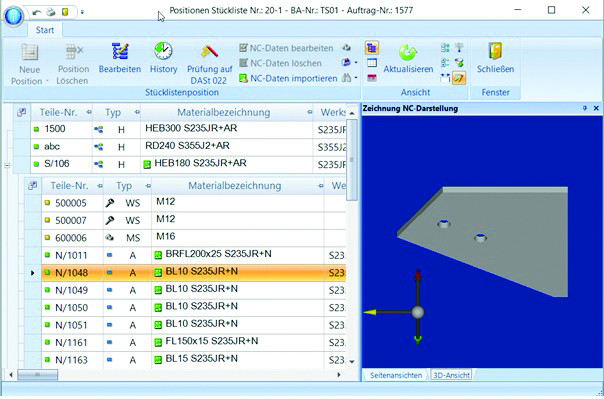Select row 600006 with M16
The width and height of the screenshot is (604, 399).
pyautogui.click(x=186, y=238)
